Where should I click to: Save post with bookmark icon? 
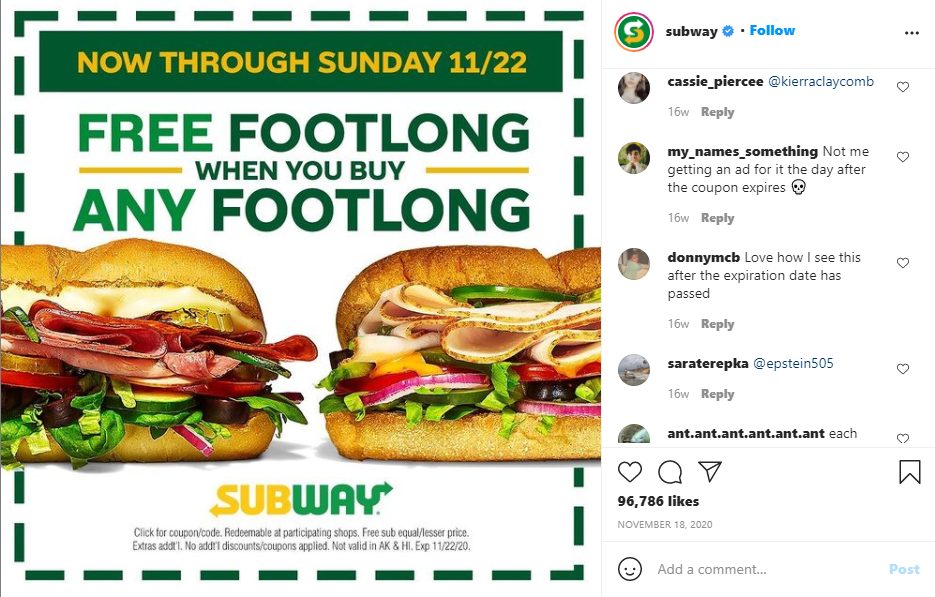(x=910, y=472)
